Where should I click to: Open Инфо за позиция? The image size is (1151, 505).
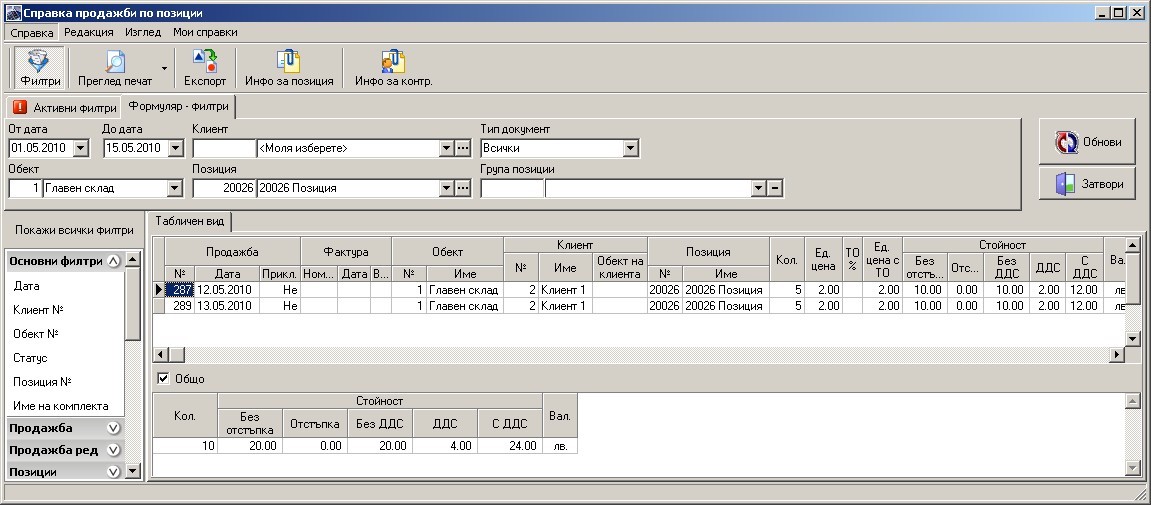(289, 68)
